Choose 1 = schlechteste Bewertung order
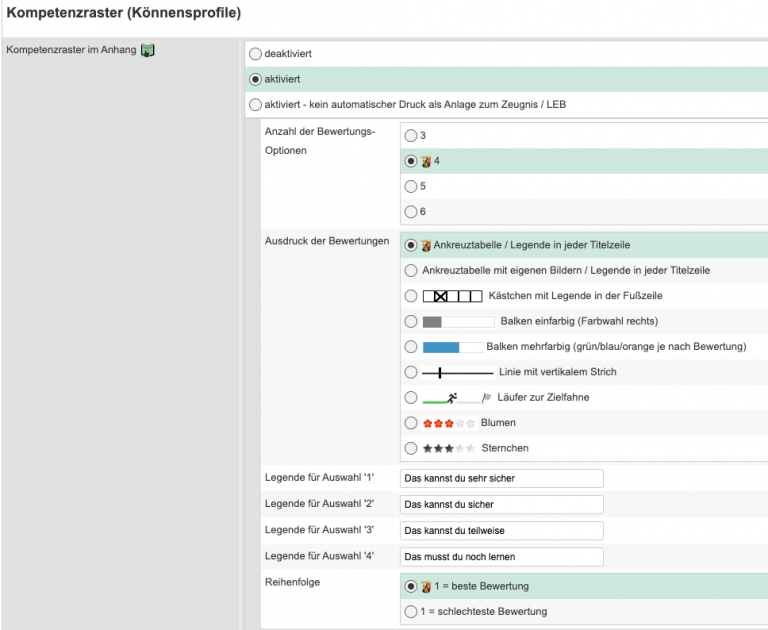 point(410,611)
